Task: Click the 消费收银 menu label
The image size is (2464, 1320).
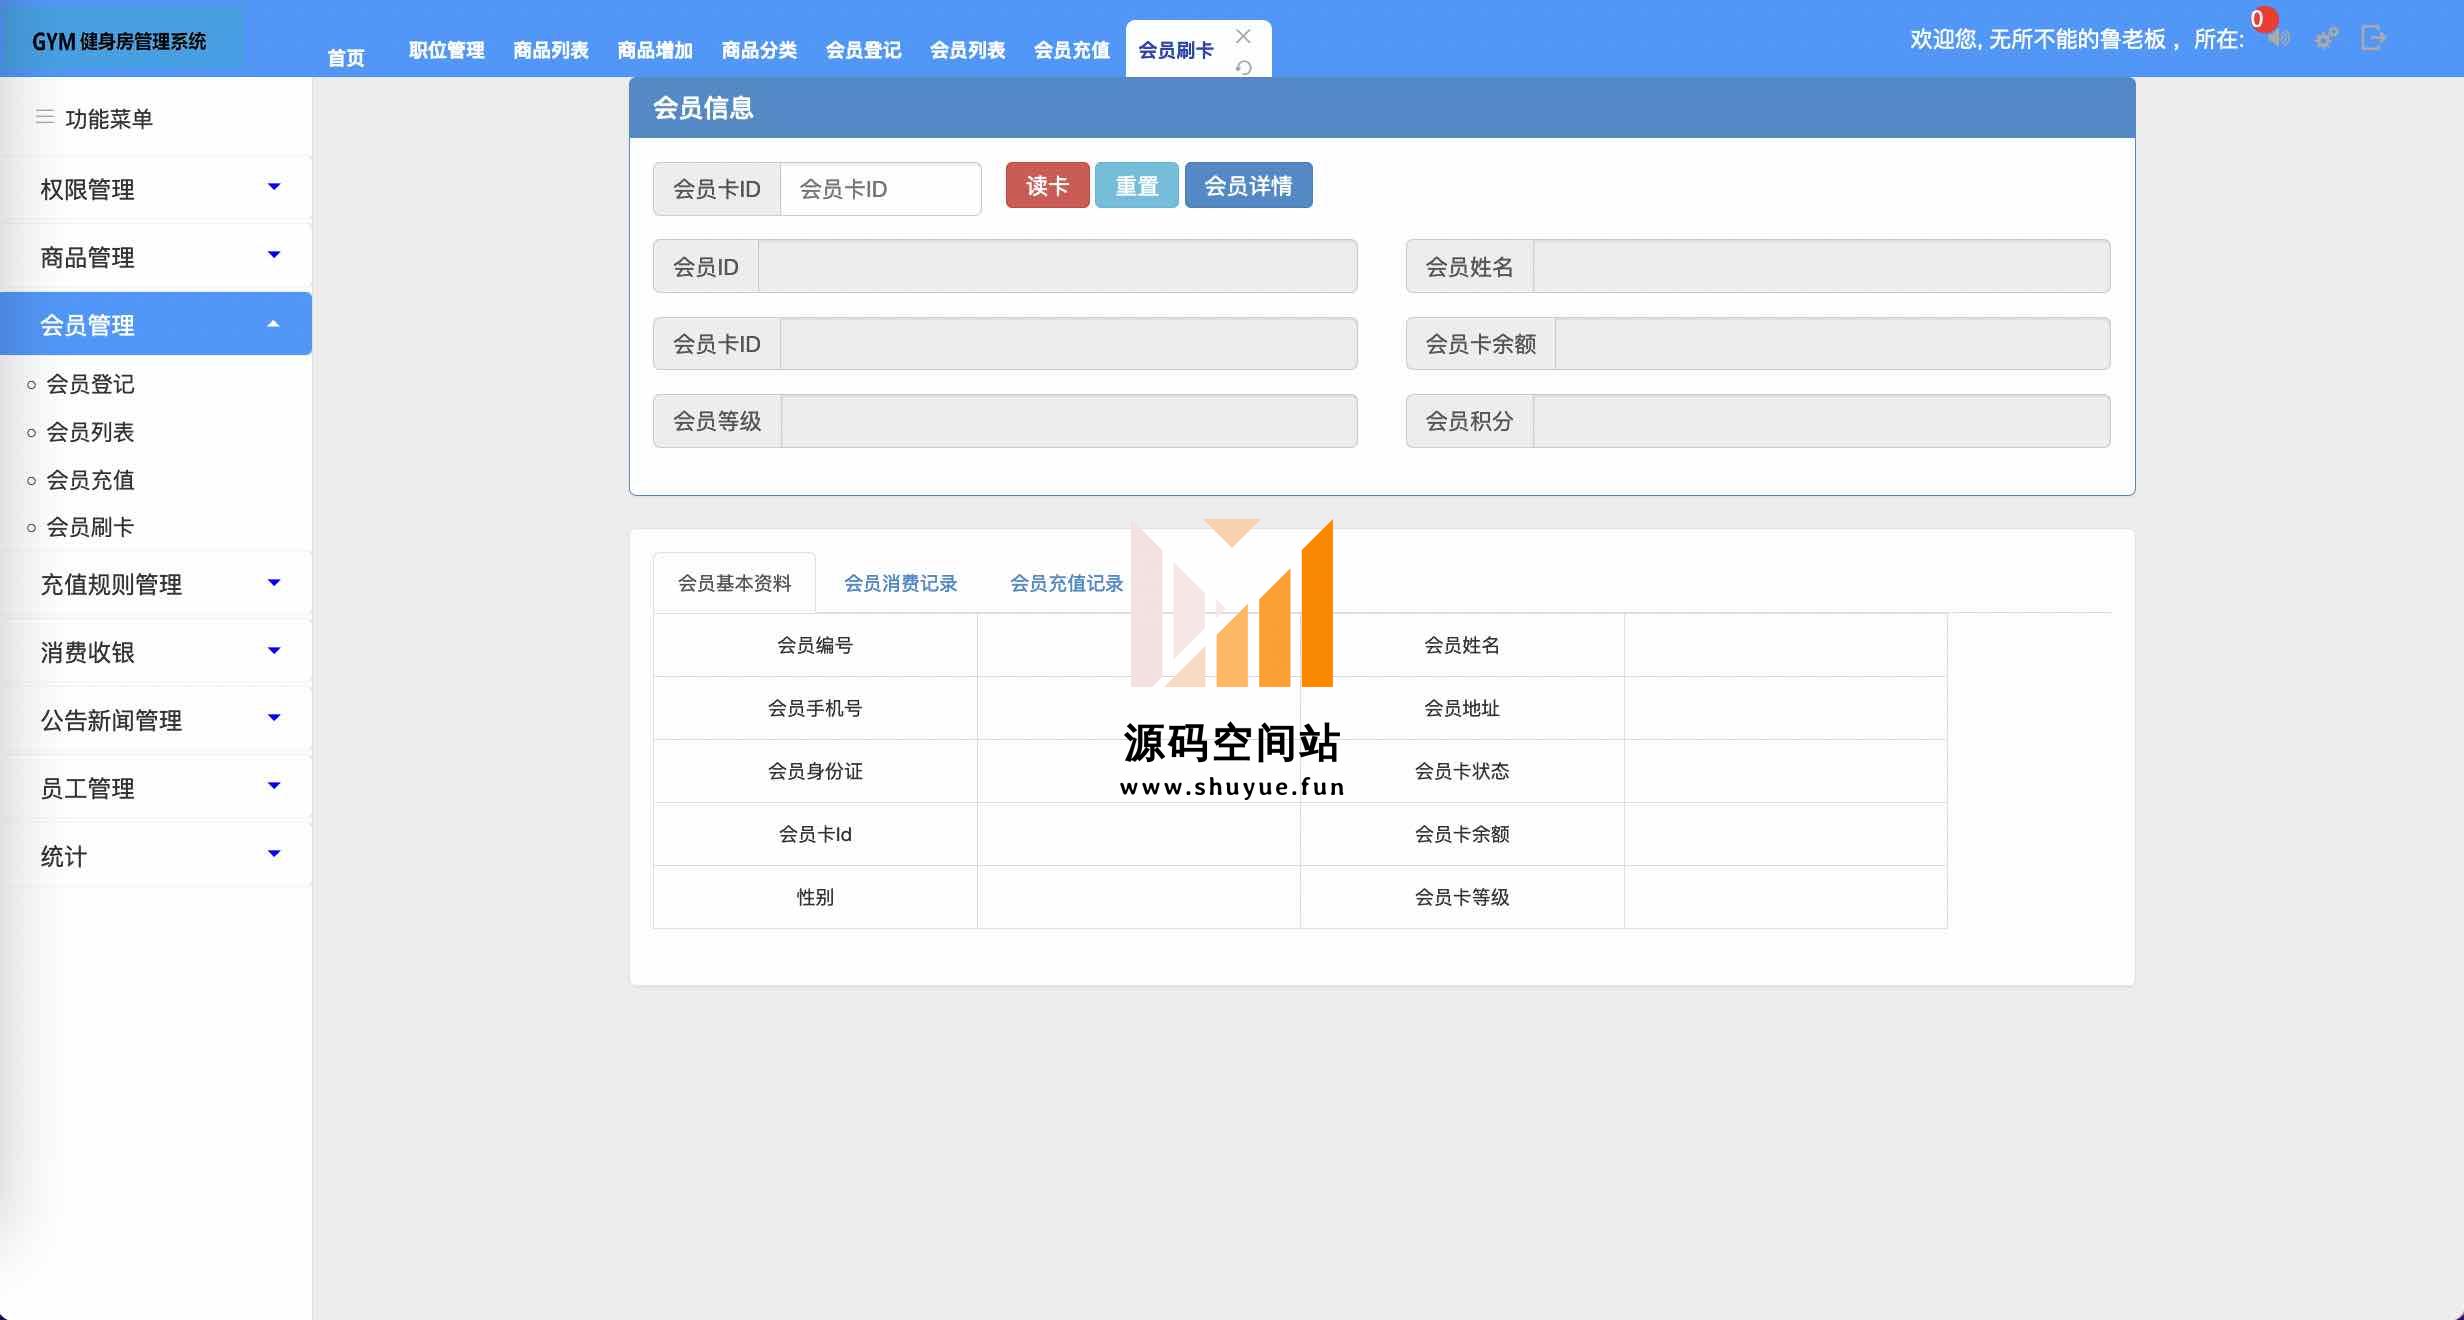Action: click(87, 652)
